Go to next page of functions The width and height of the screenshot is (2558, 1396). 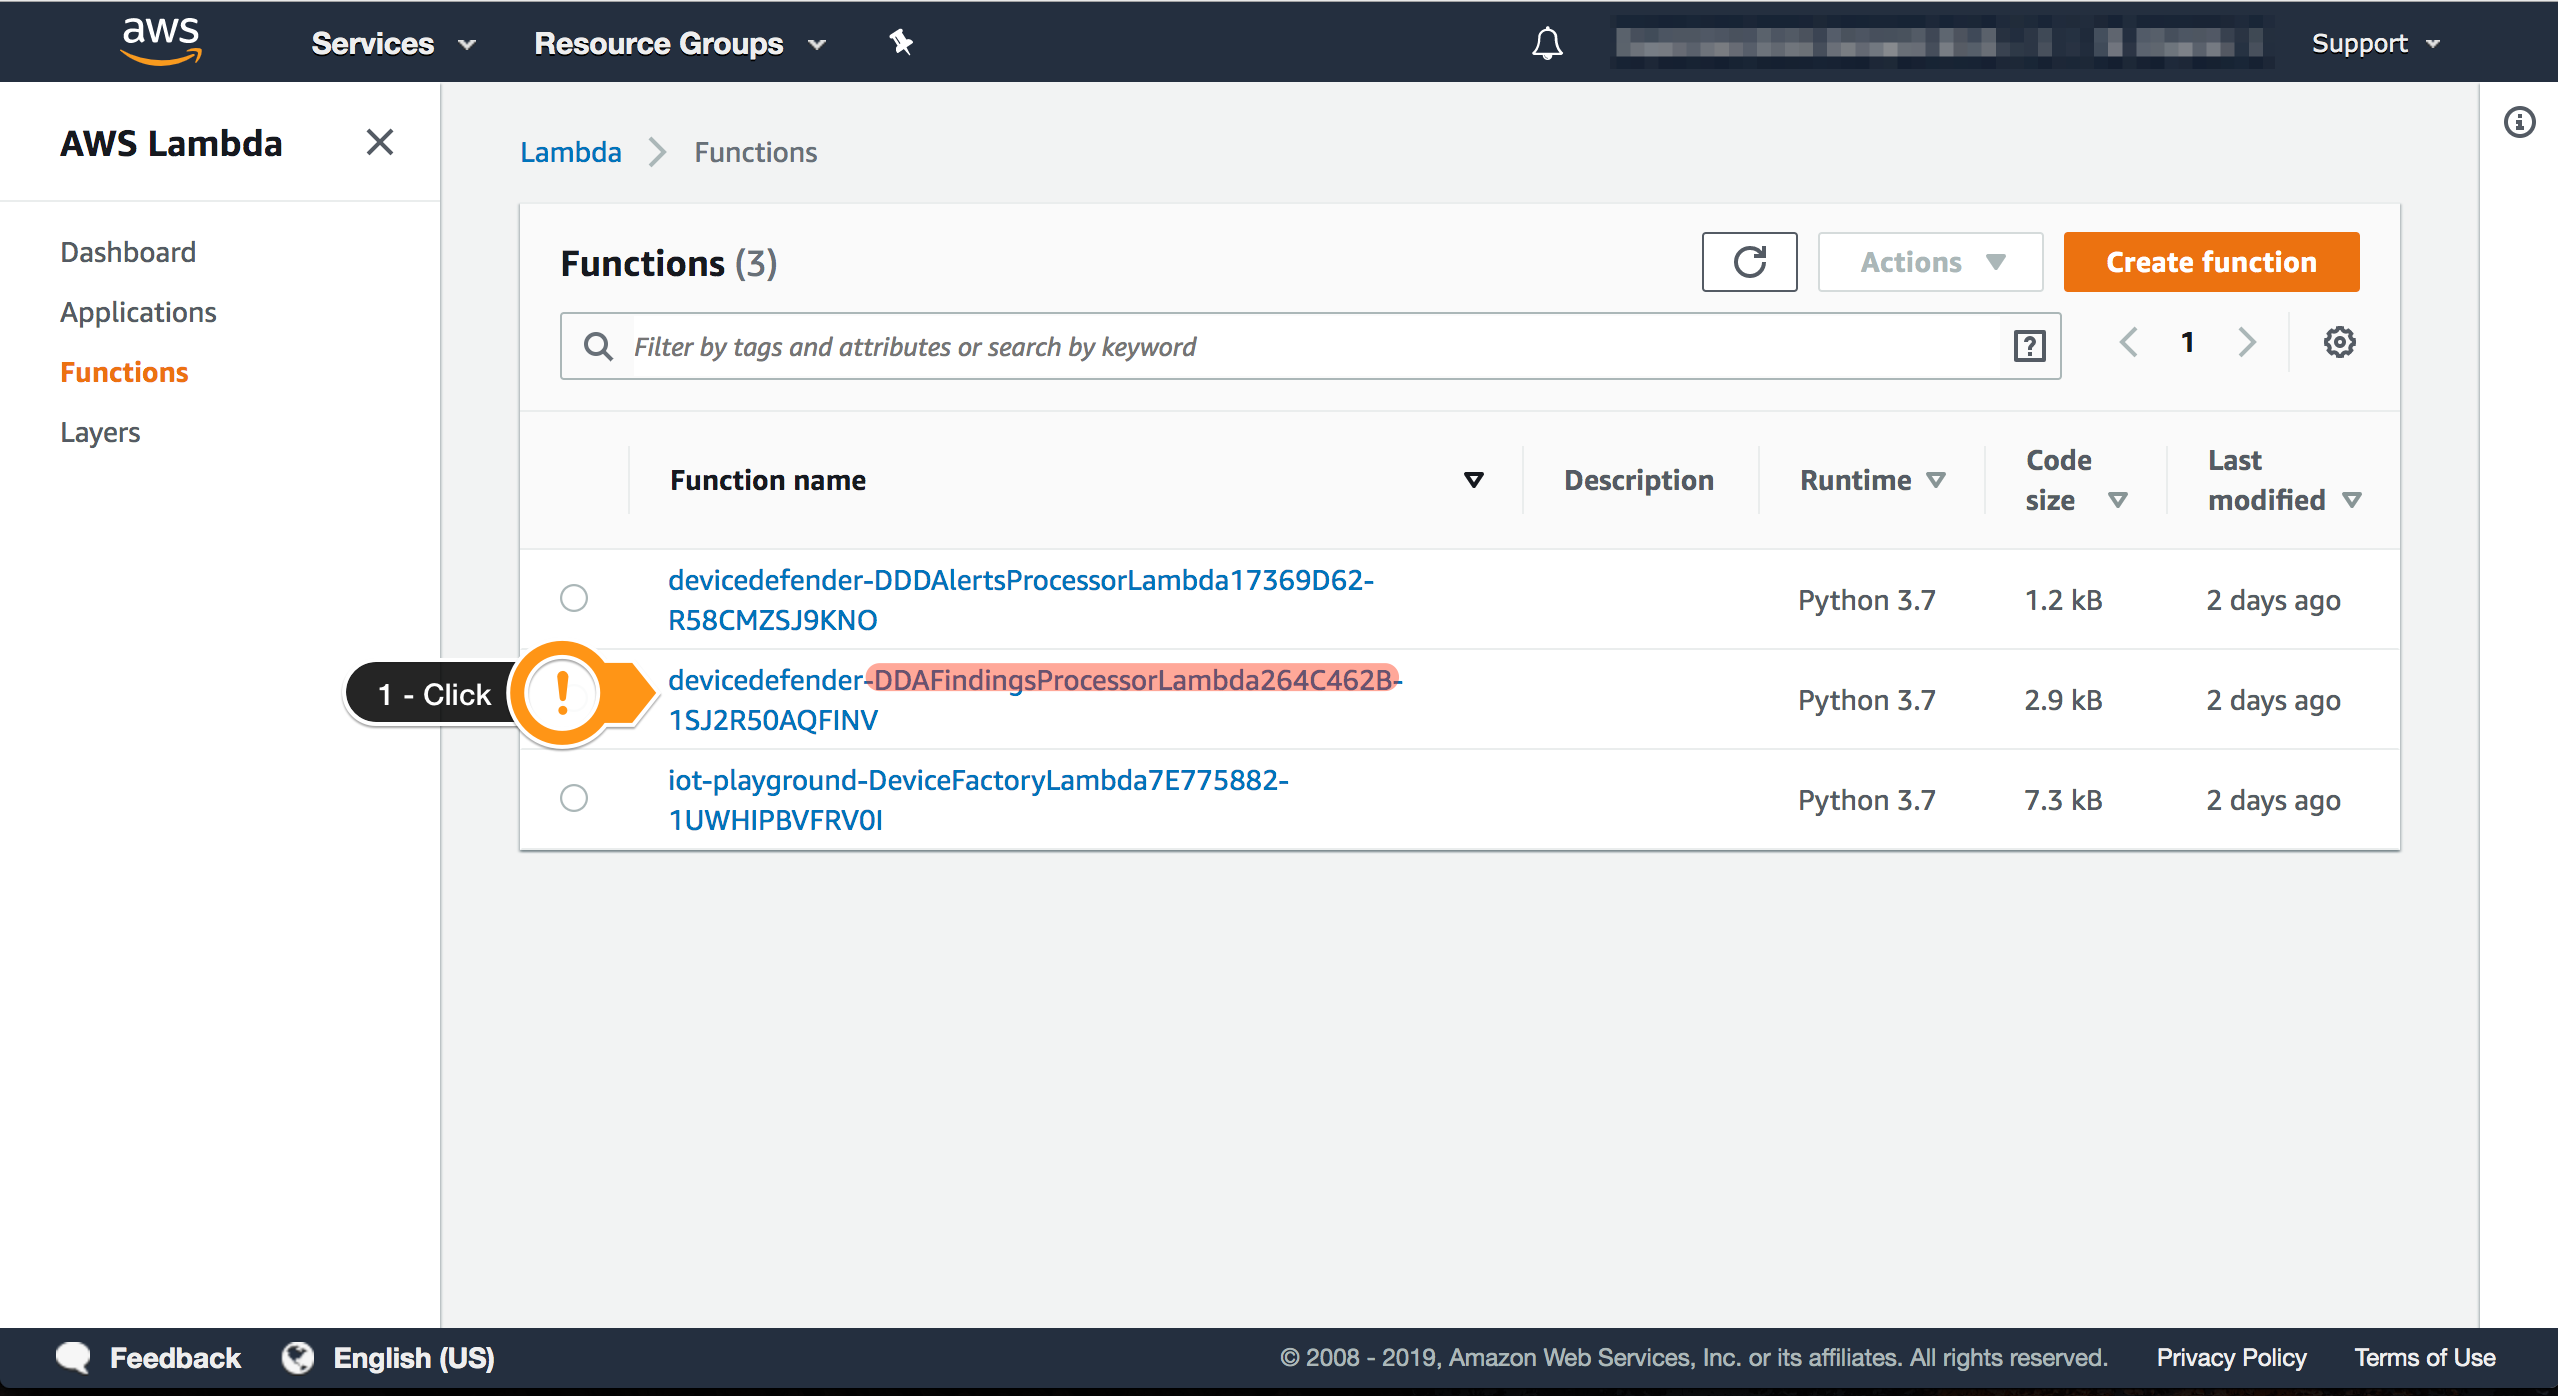pos(2247,342)
